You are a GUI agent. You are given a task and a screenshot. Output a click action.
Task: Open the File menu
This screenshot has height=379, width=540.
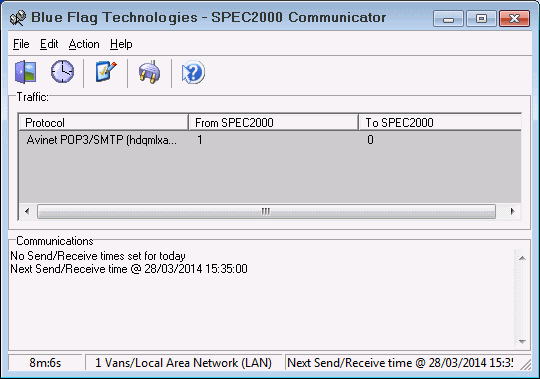21,44
